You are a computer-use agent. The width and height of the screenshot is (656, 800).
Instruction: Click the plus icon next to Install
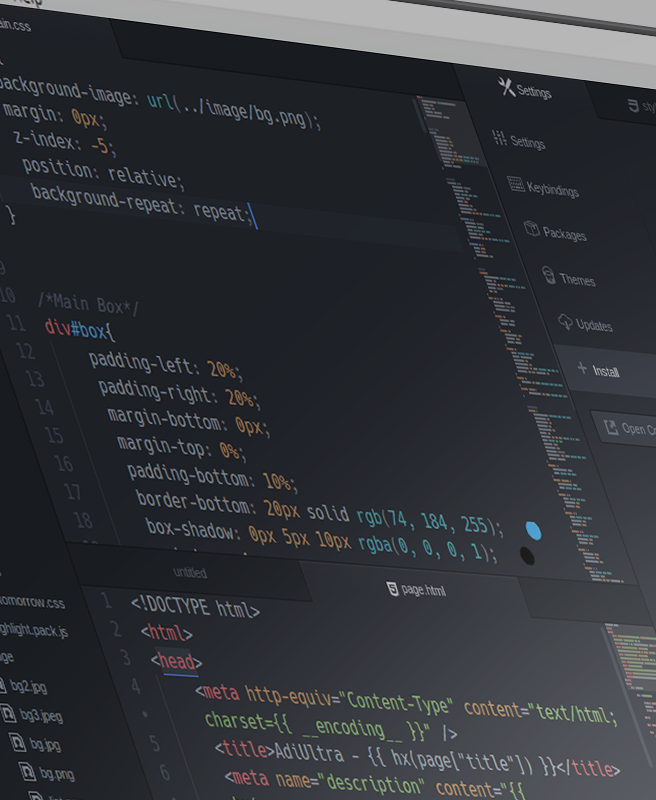(x=582, y=369)
